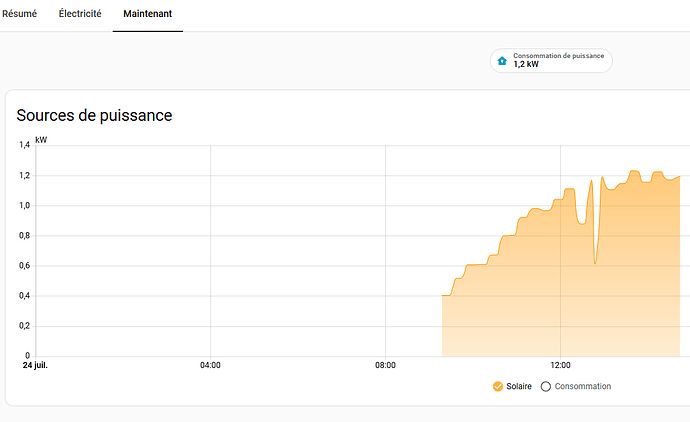Screen dimensions: 690x422
Task: Switch to the Électricité tab
Action: 80,14
